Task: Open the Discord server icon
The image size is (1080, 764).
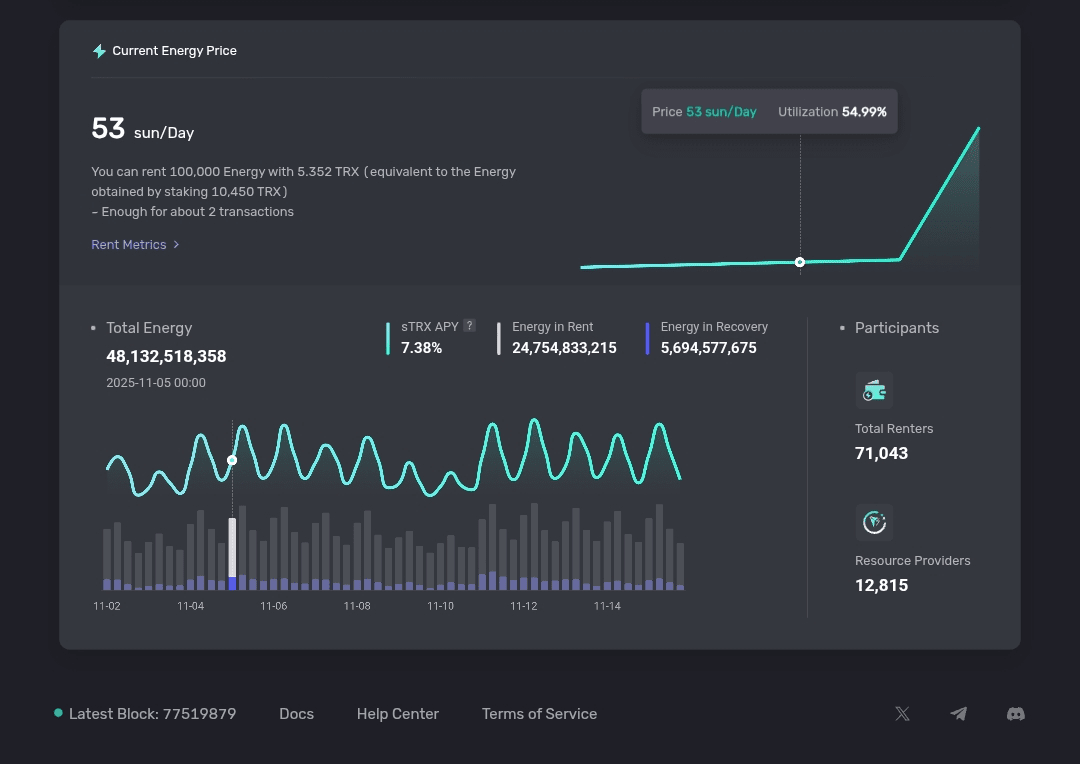Action: (x=1015, y=714)
